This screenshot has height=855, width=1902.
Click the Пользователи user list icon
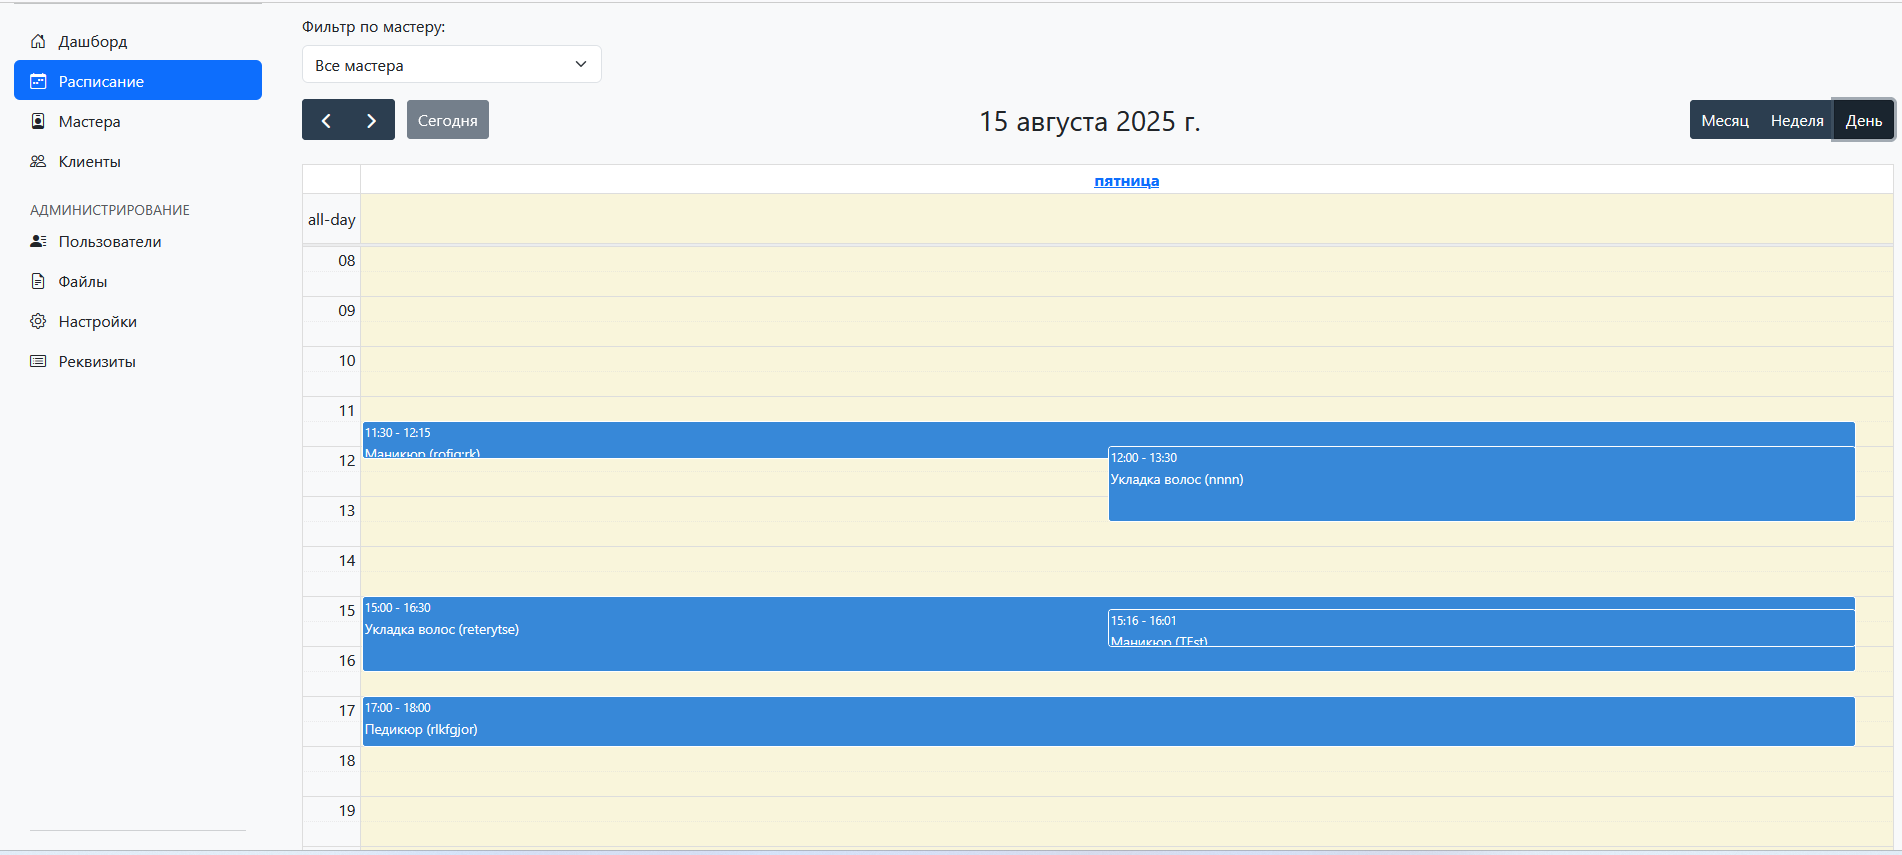pos(38,241)
